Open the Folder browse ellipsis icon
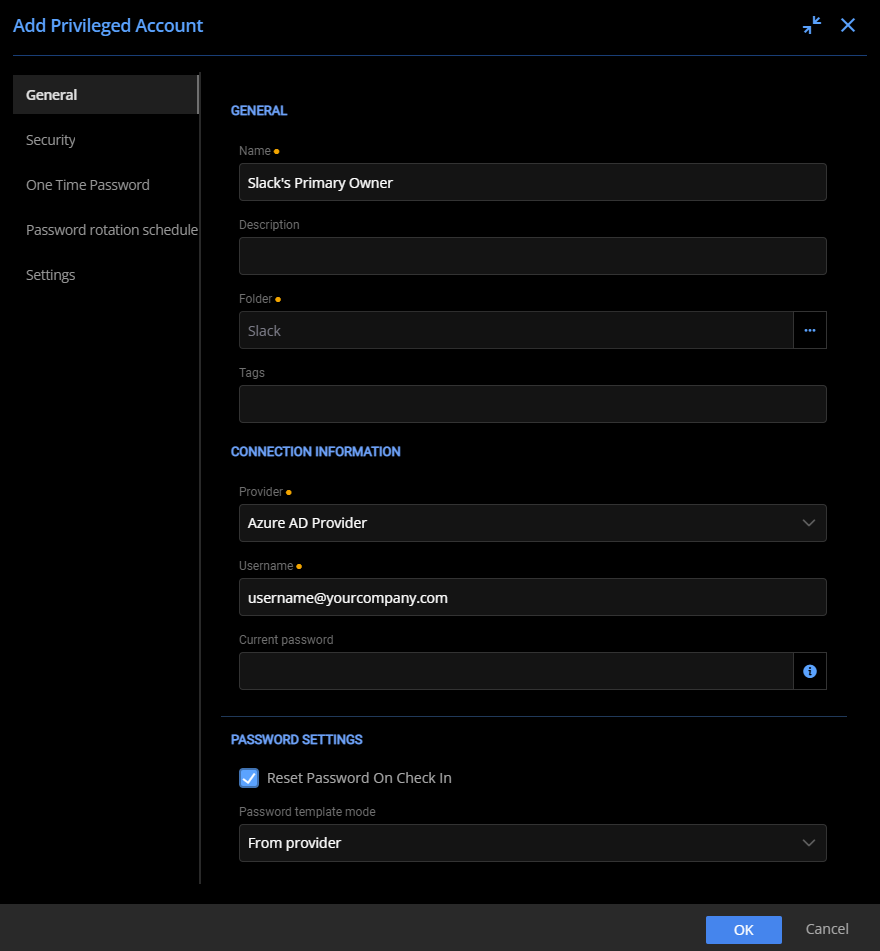880x951 pixels. 810,330
